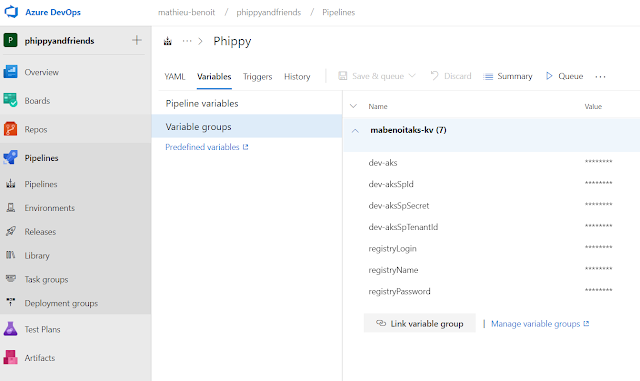
Task: Click the Task groups icon
Action: (11, 279)
